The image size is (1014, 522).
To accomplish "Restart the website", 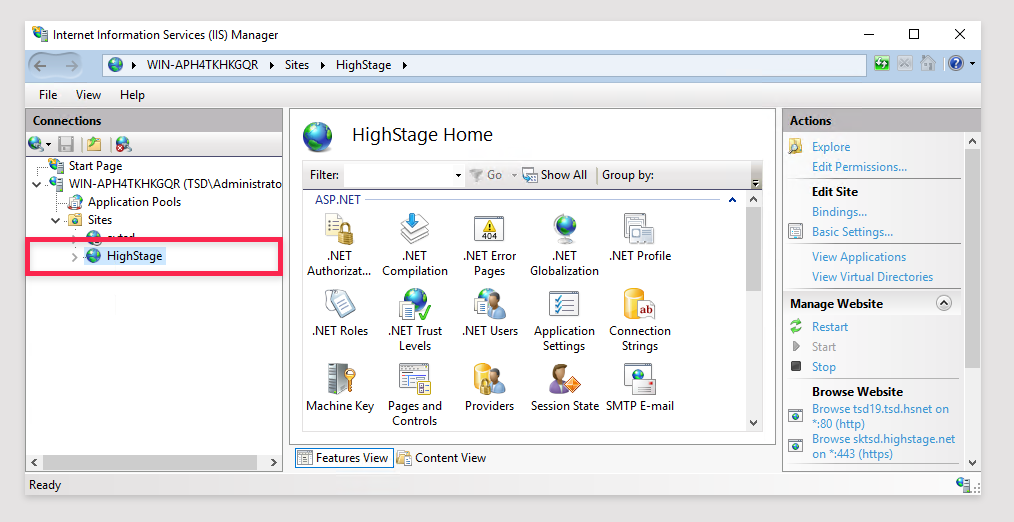I will pos(830,327).
